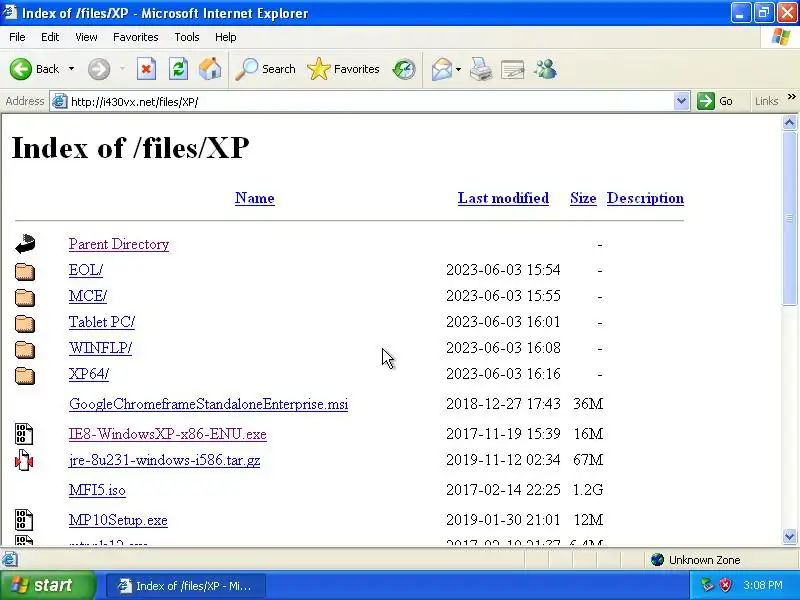Click the folder icon beside MCE/
Image resolution: width=800 pixels, height=600 pixels.
24,297
